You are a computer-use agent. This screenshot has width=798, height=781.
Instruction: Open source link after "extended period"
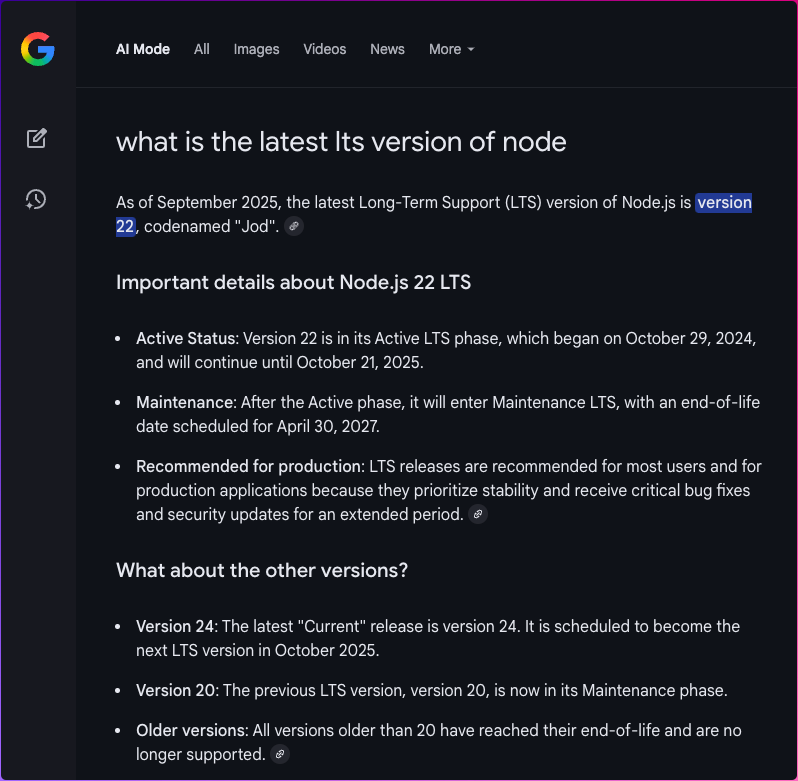(478, 515)
